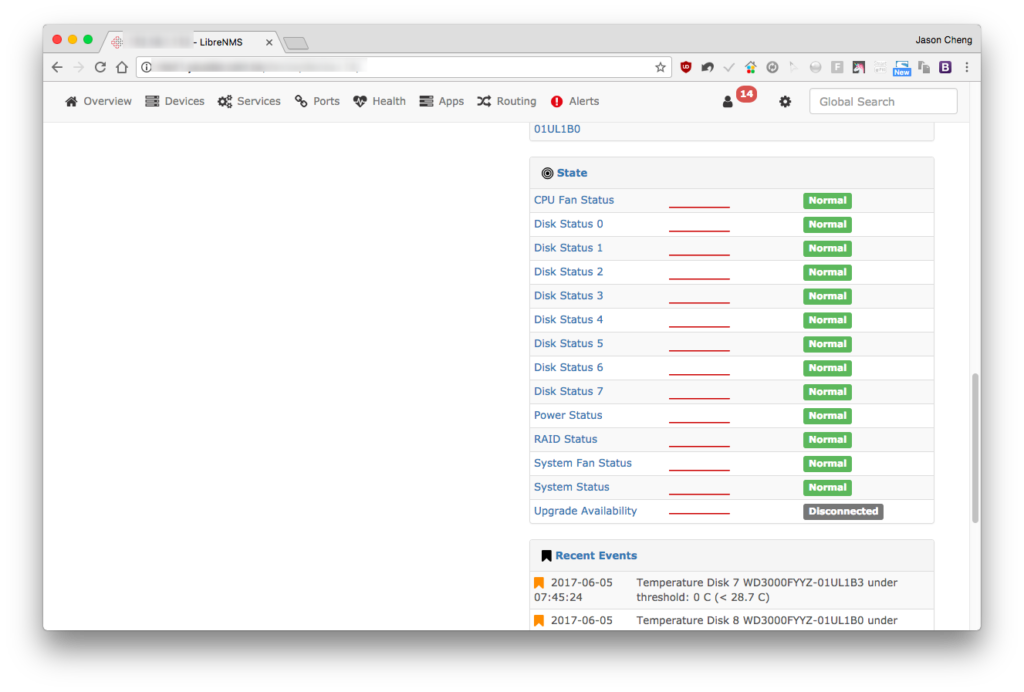This screenshot has width=1024, height=692.
Task: Click the Recent Events bookmark icon
Action: point(546,556)
